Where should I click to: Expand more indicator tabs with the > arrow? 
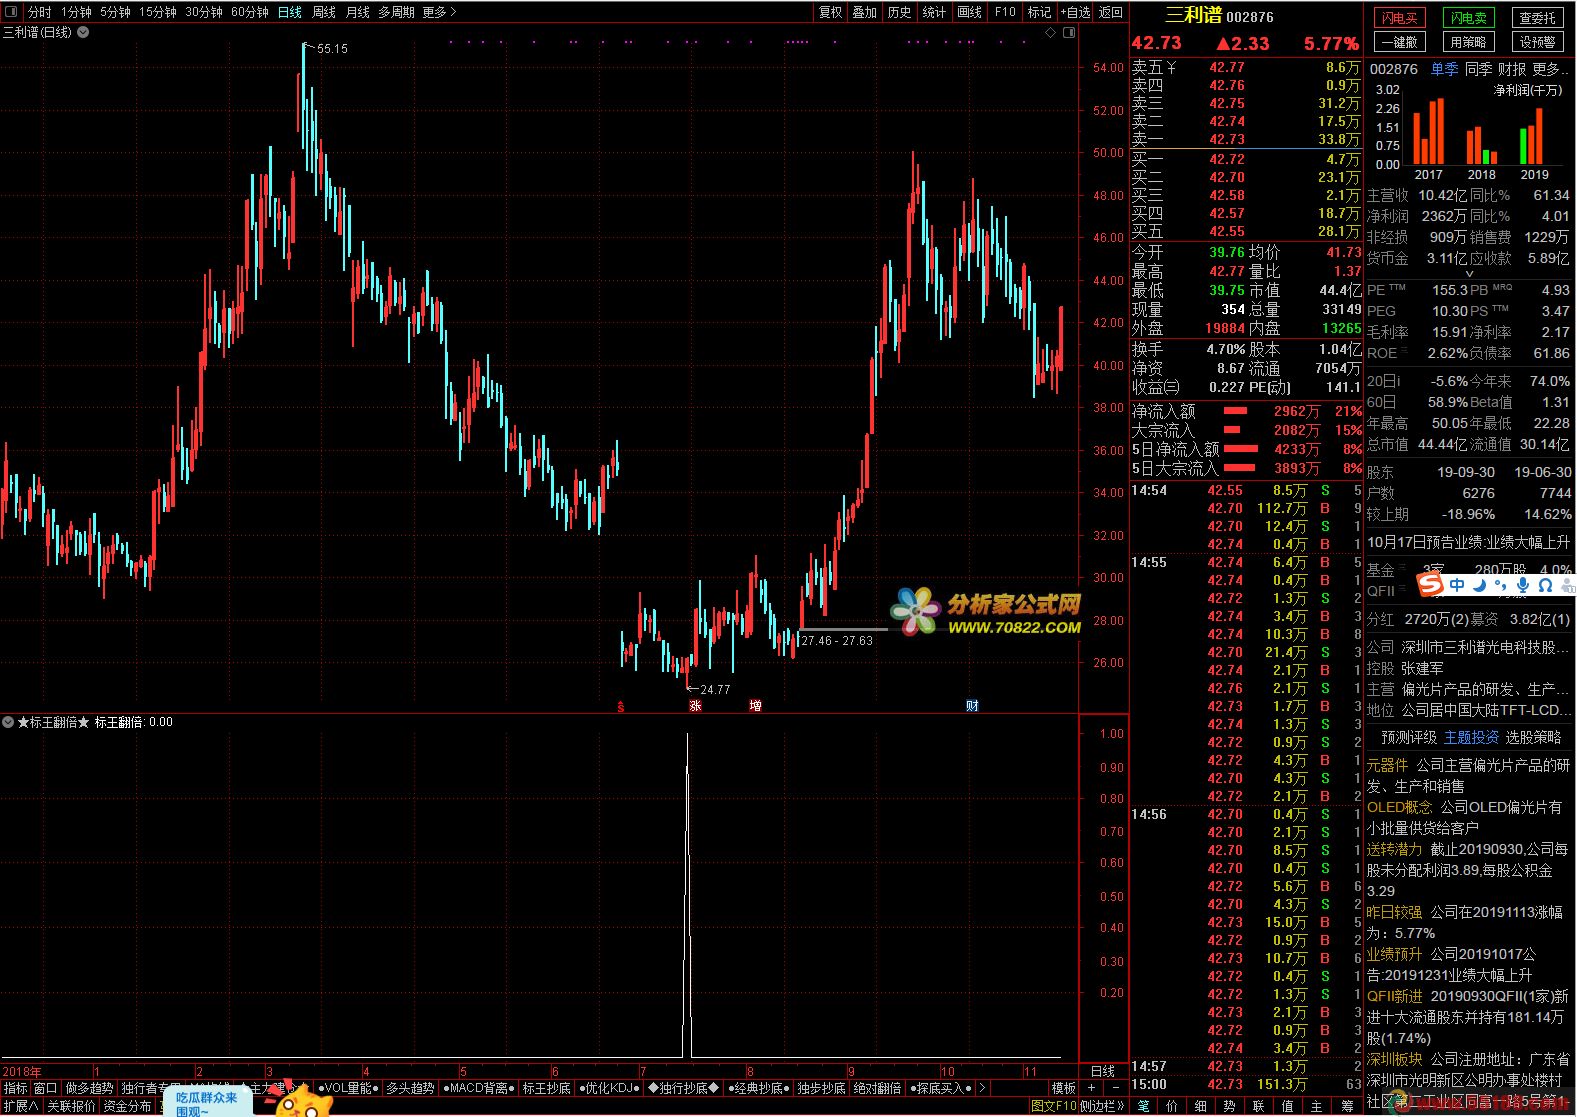pos(982,1088)
